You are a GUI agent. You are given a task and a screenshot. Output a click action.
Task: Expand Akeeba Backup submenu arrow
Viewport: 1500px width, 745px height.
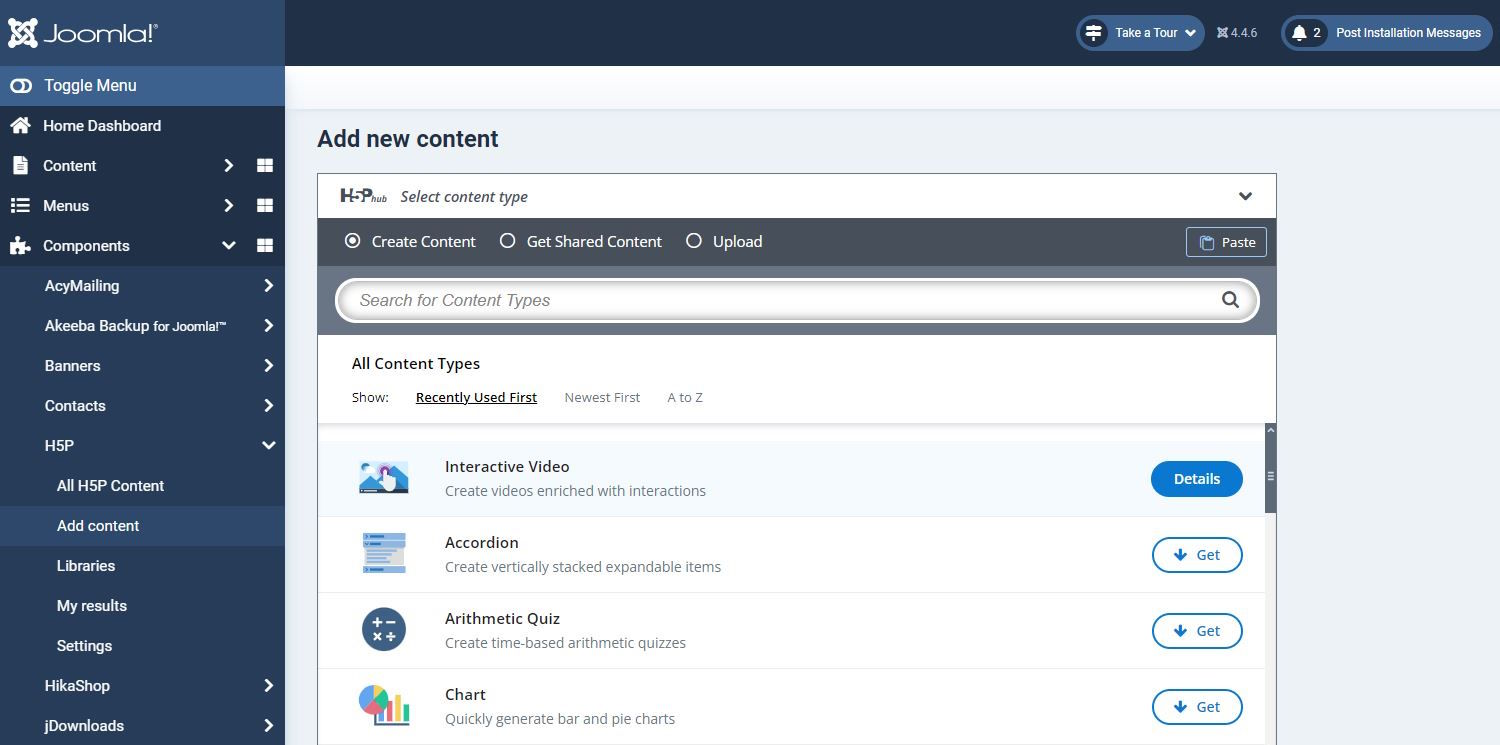click(268, 326)
